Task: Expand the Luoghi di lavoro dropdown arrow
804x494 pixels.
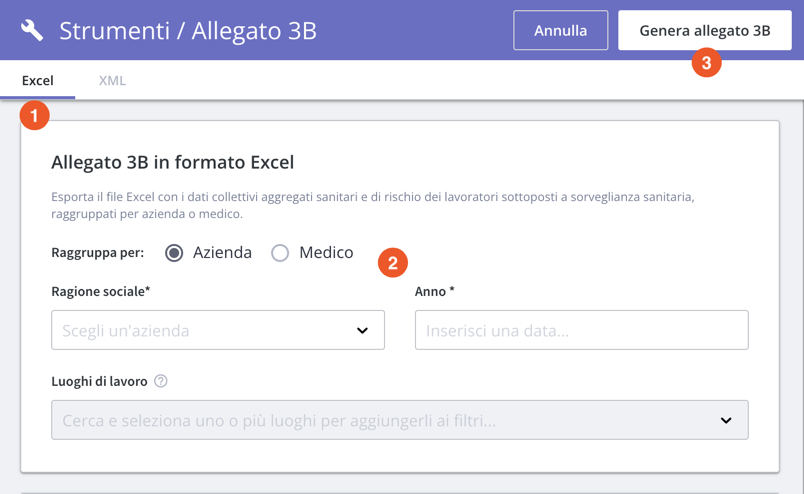Action: 726,421
